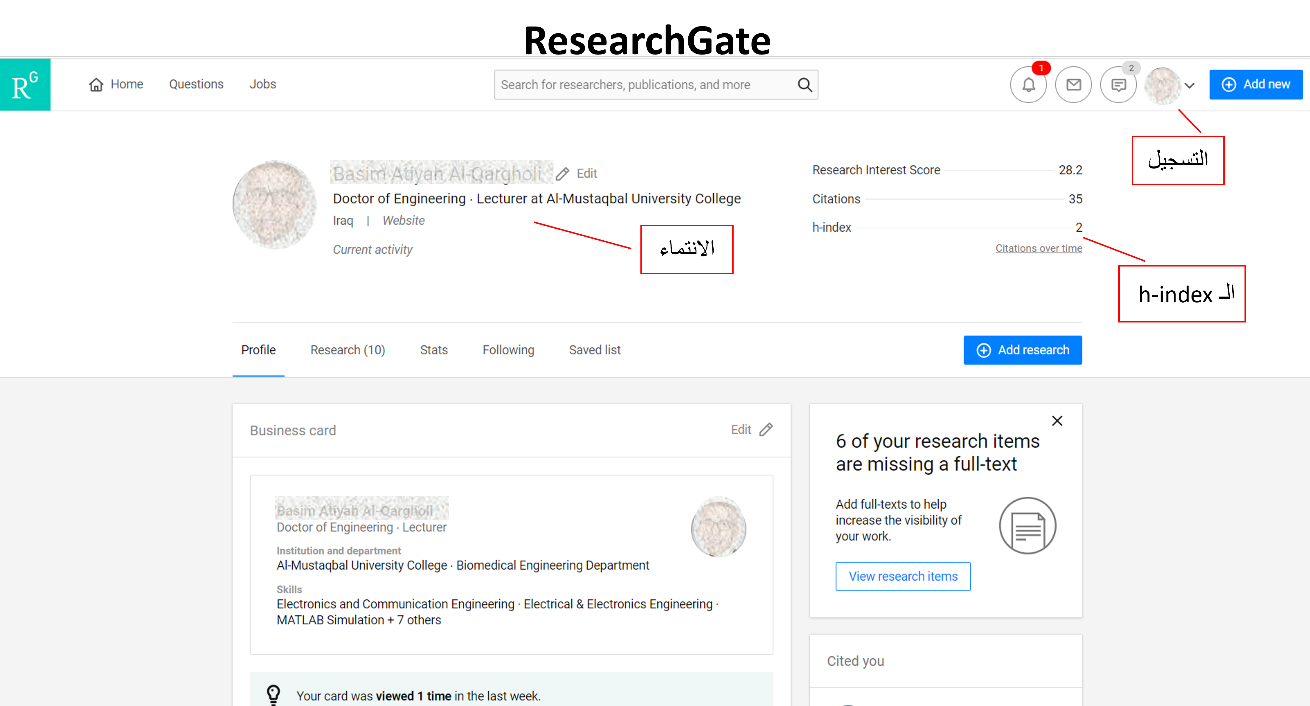Click the ResearchGate logo icon
This screenshot has width=1310, height=706.
point(25,85)
